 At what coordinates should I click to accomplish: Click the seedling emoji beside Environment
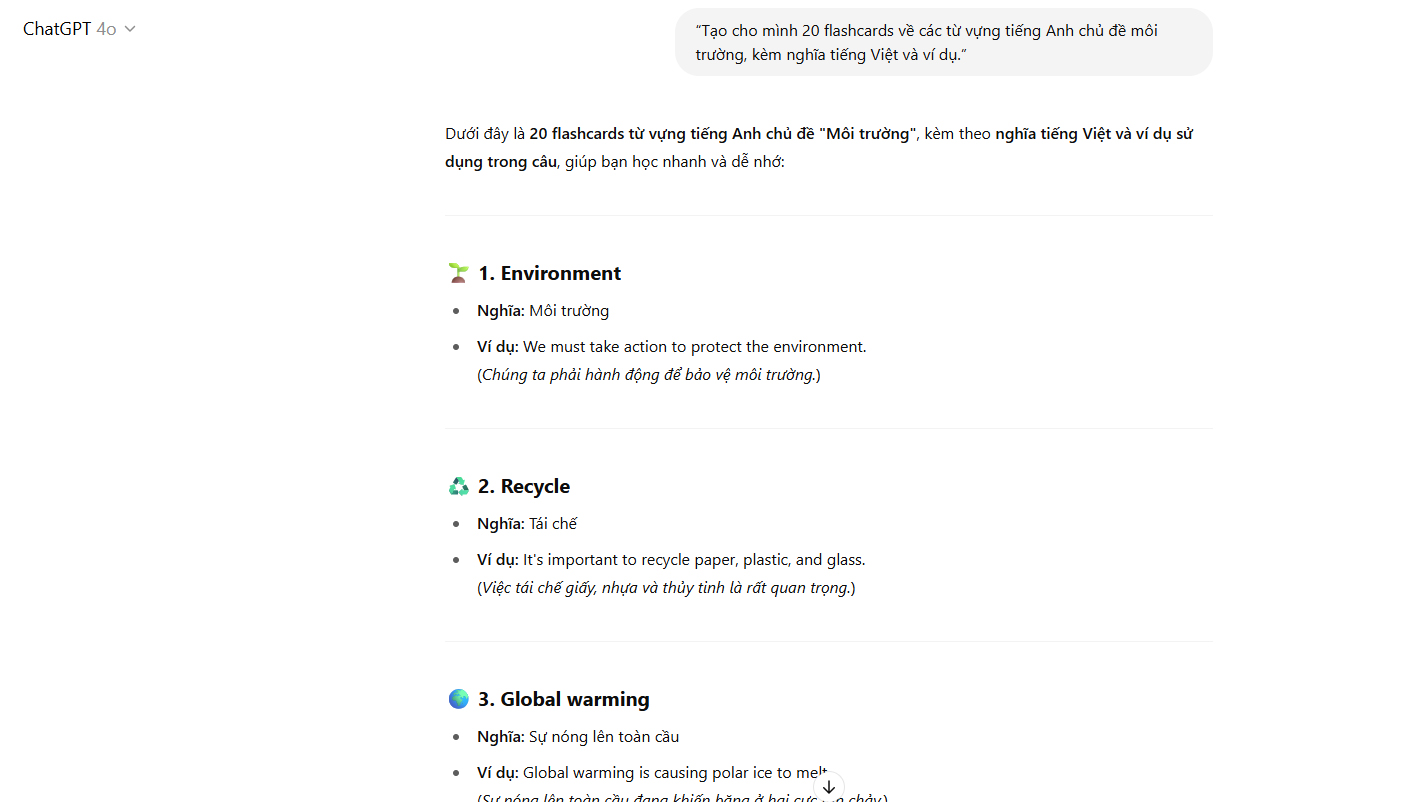click(458, 273)
